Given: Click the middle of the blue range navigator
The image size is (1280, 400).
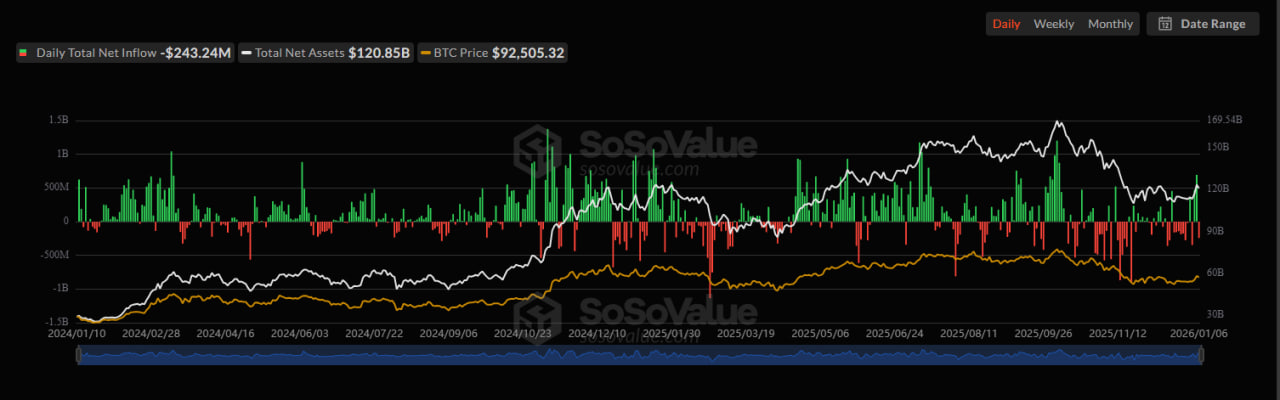Looking at the screenshot, I should click(x=638, y=356).
